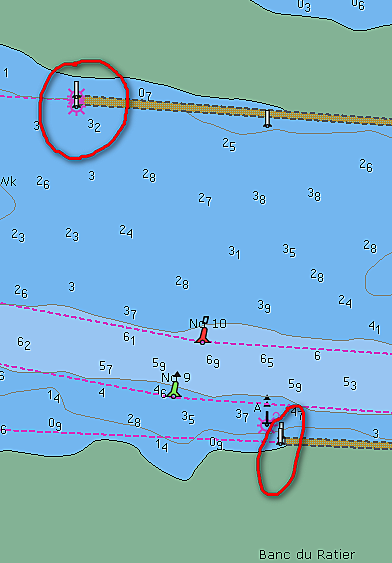Click the 6.5 depth sounding in the channel

pos(267,360)
